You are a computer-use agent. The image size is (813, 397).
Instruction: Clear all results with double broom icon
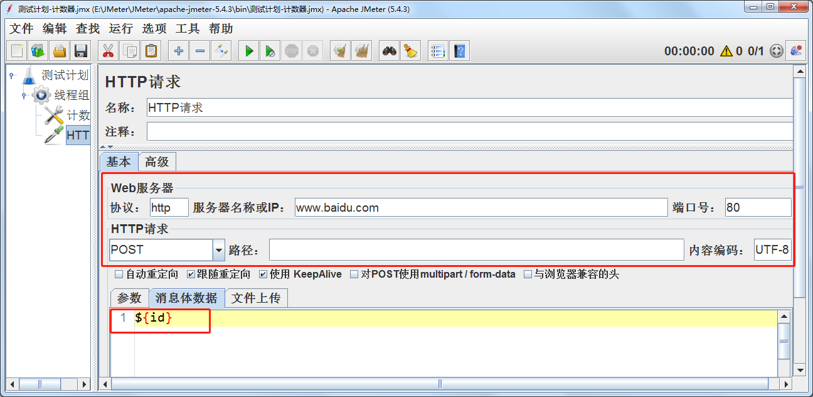click(x=361, y=51)
